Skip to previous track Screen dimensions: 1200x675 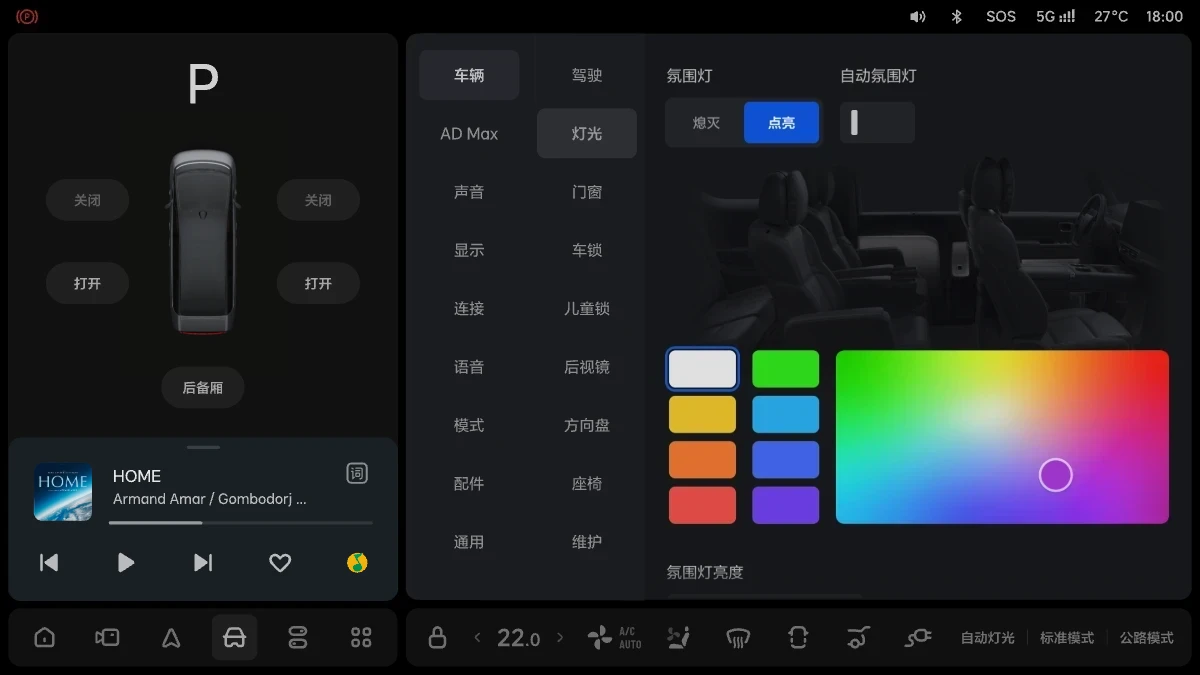coord(49,563)
